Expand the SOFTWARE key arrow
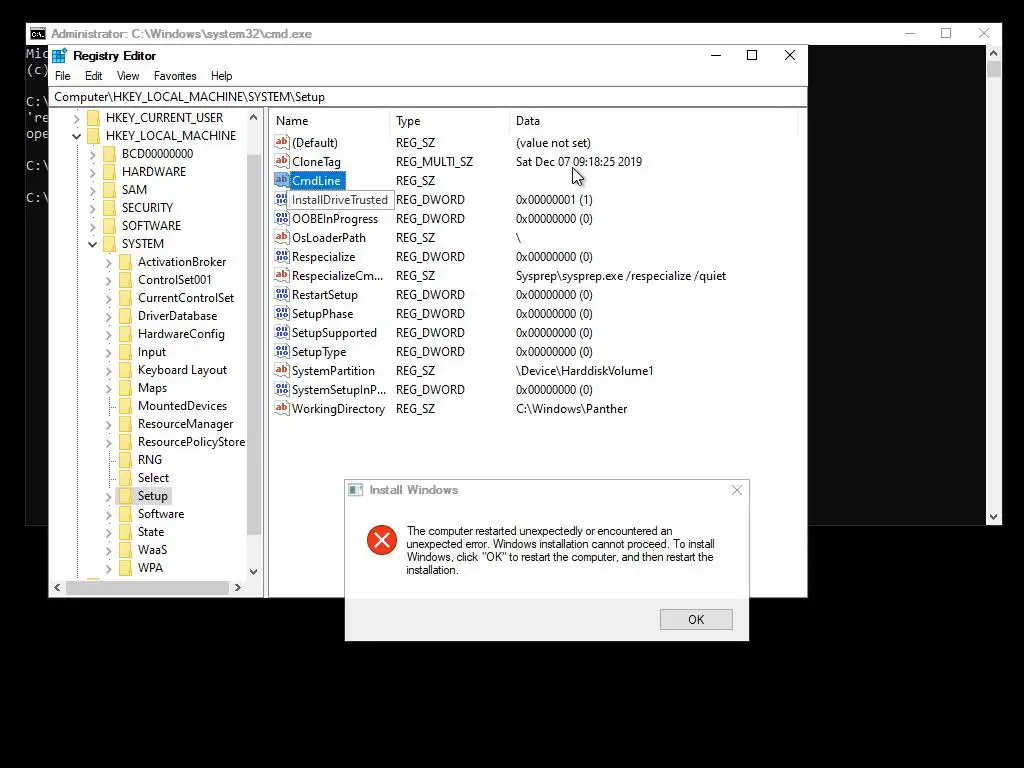Screen dimensions: 1024x768 pos(93,227)
